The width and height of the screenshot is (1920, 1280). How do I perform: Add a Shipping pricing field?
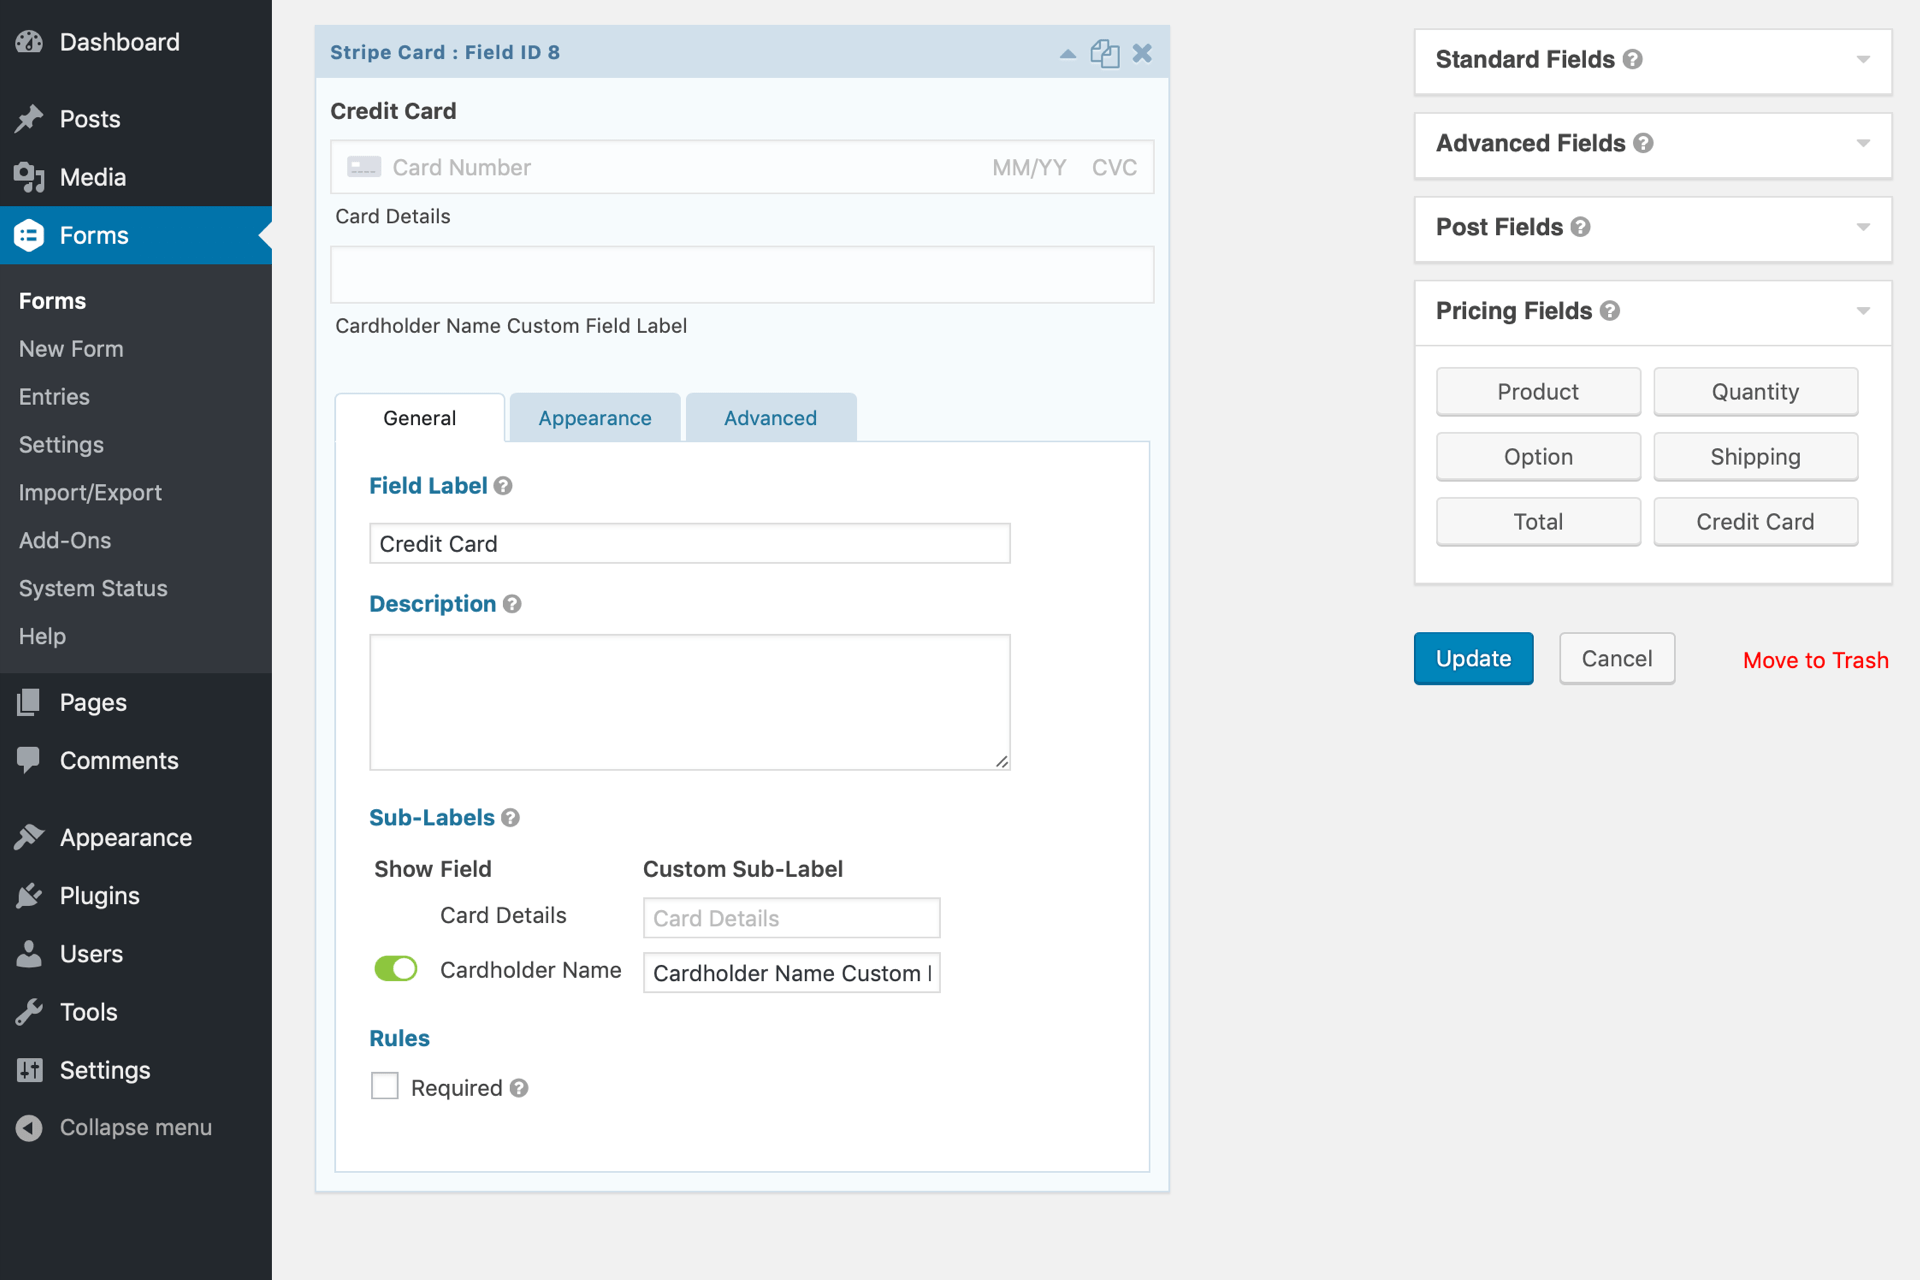[x=1754, y=457]
